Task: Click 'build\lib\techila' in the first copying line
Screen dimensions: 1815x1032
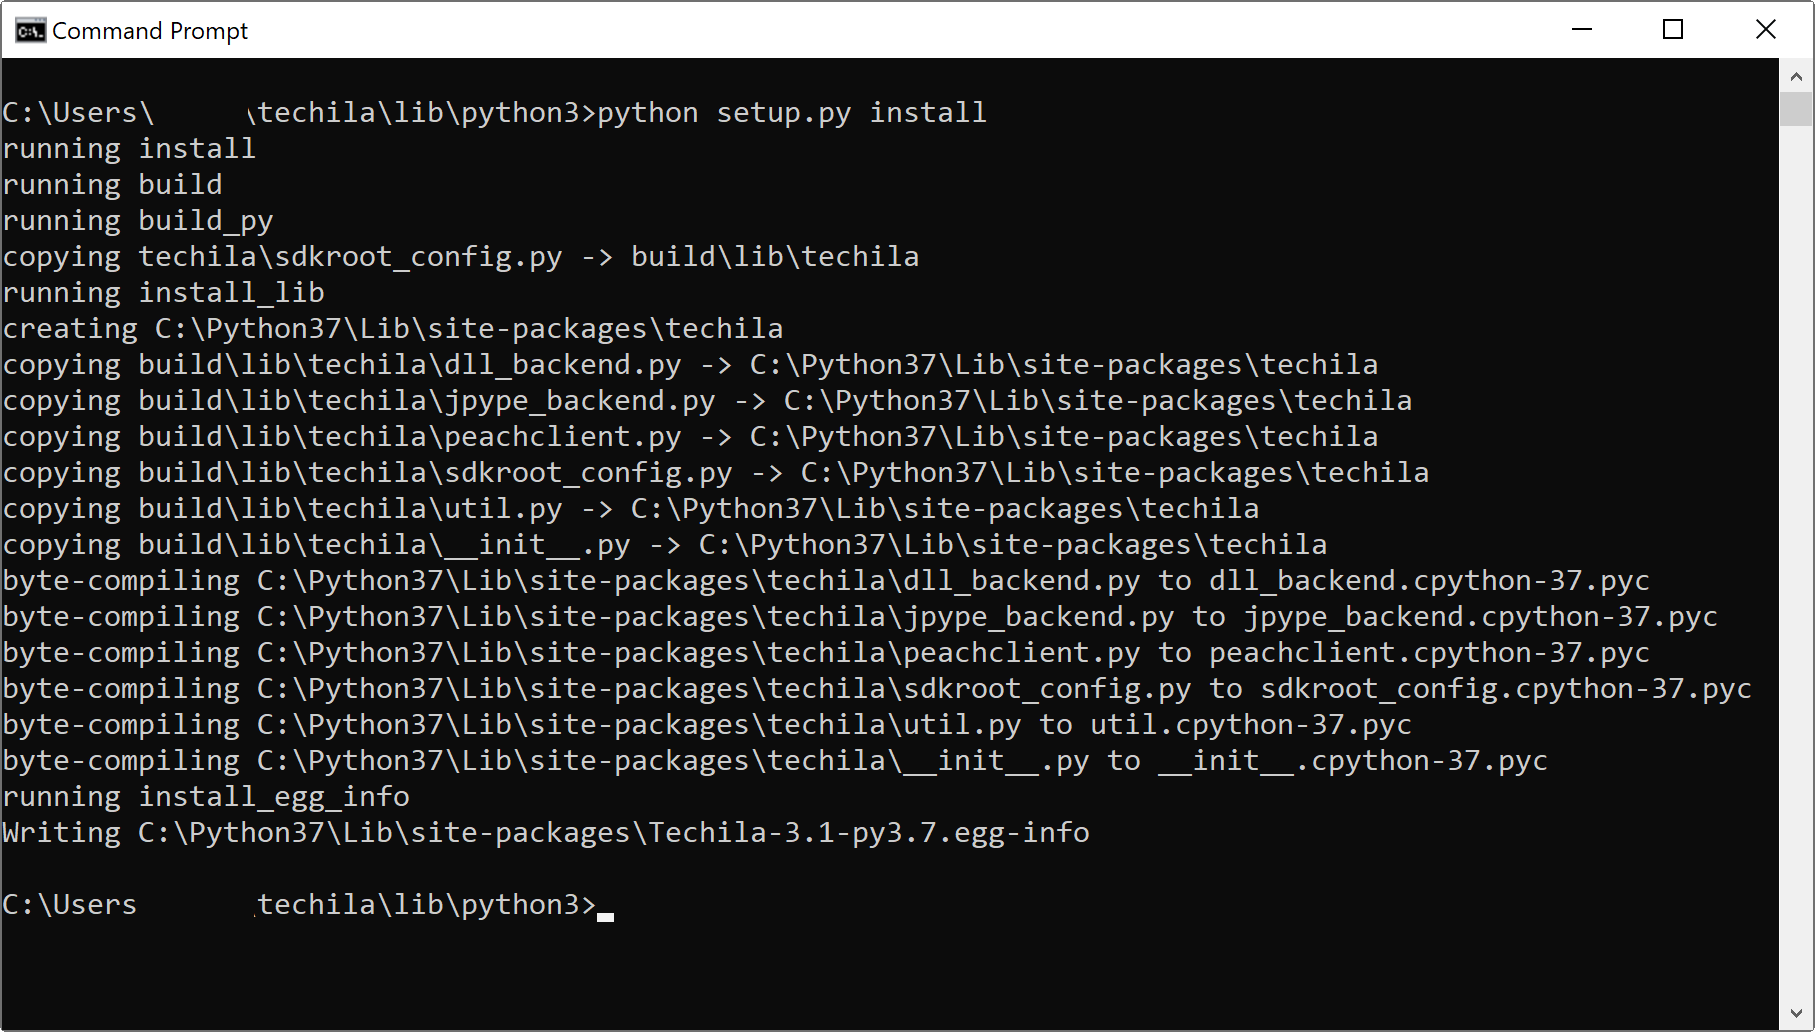Action: [775, 257]
